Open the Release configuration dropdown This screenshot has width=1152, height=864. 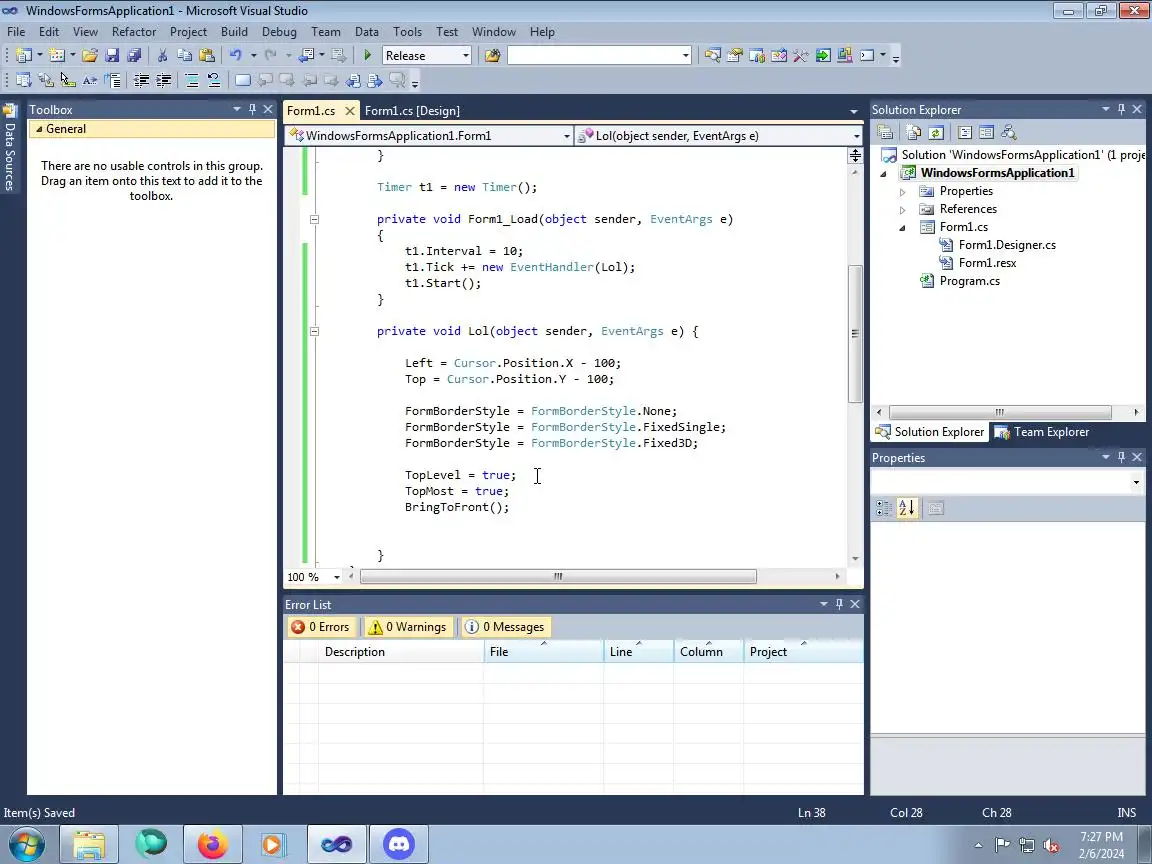pos(465,56)
